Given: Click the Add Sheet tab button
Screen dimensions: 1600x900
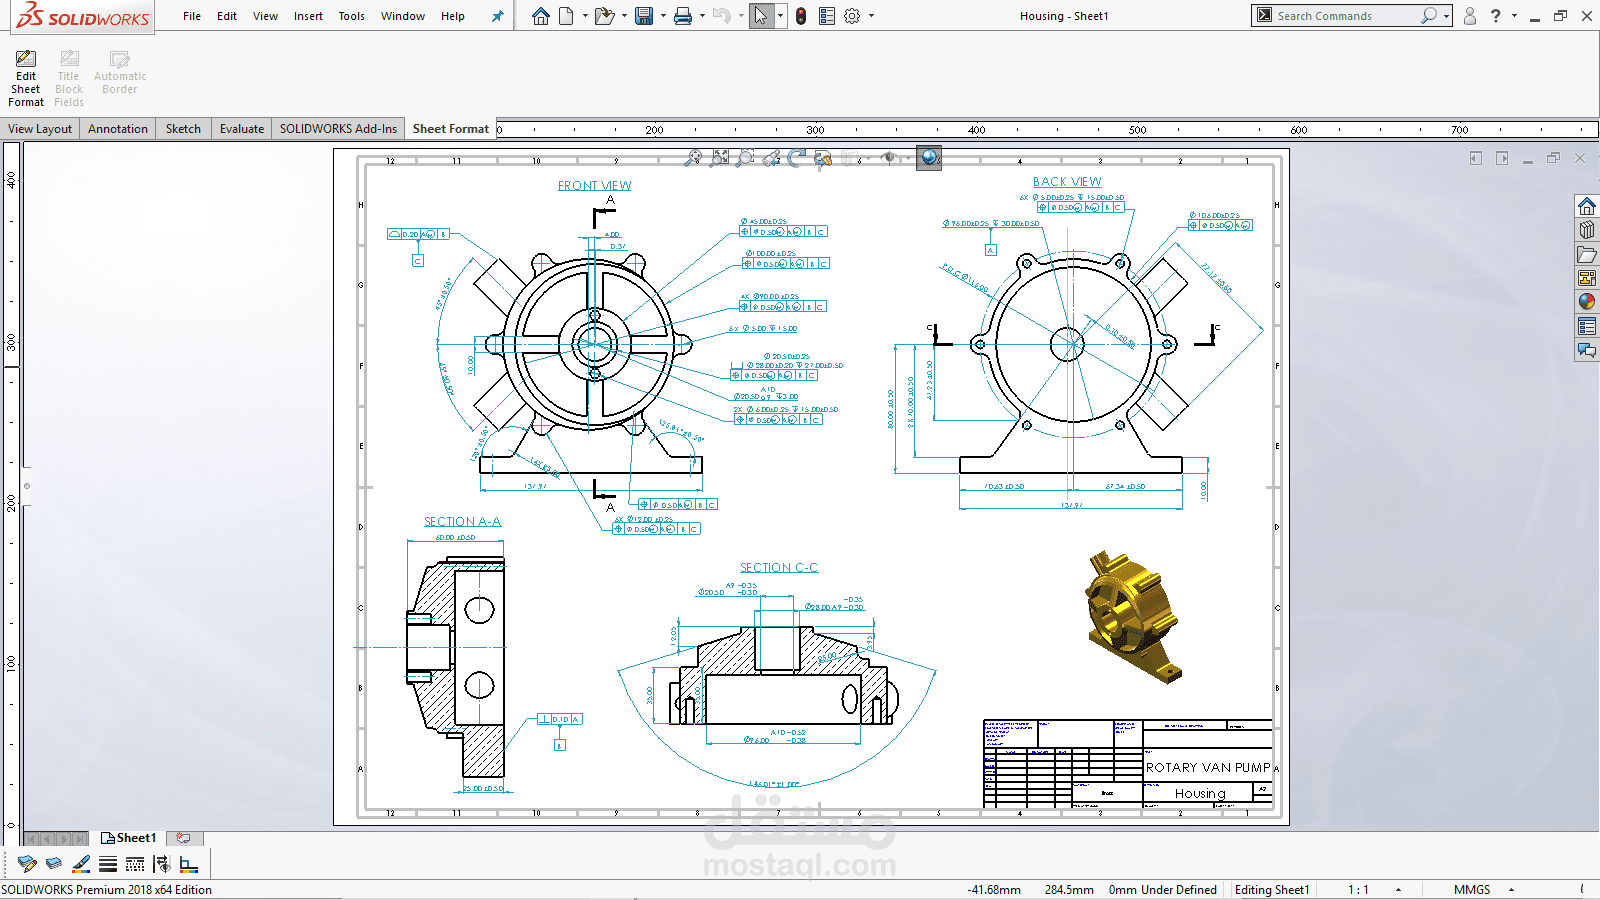Looking at the screenshot, I should pos(183,838).
